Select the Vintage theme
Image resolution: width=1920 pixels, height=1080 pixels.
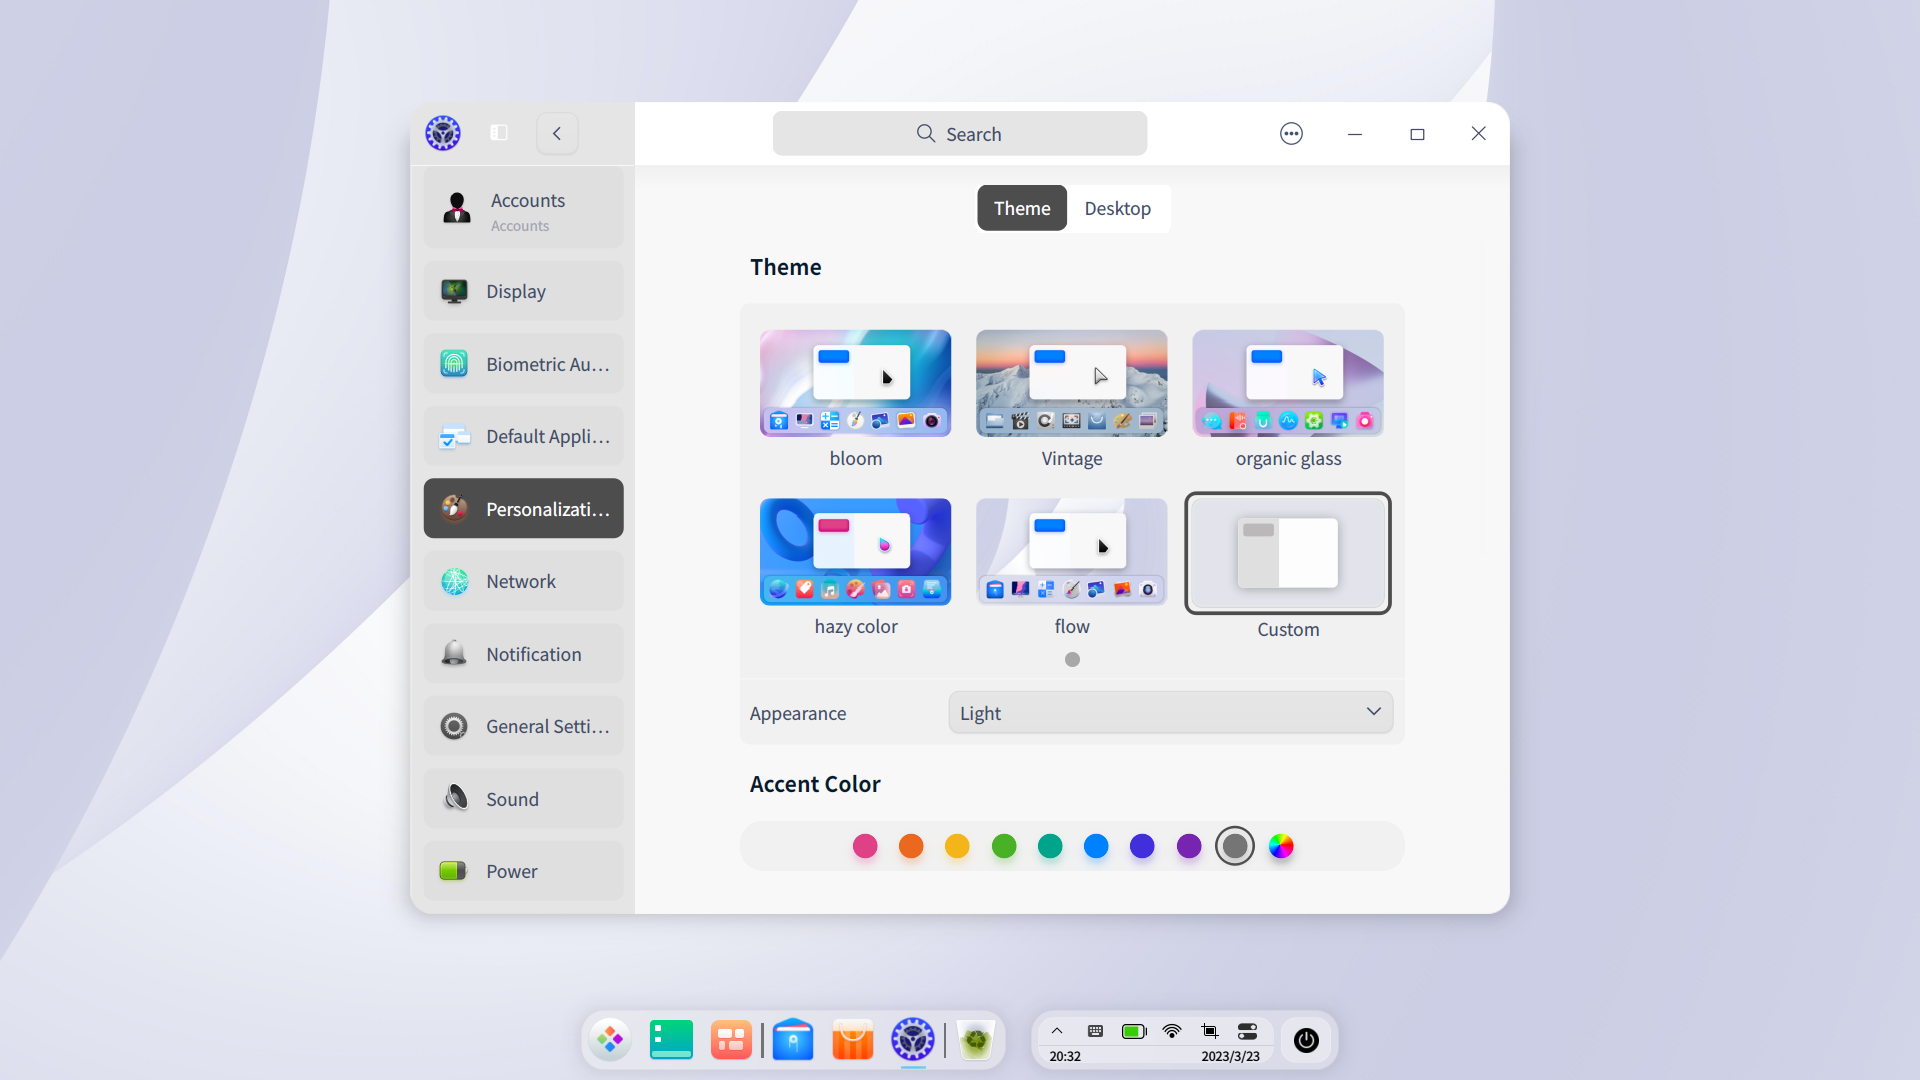coord(1071,384)
